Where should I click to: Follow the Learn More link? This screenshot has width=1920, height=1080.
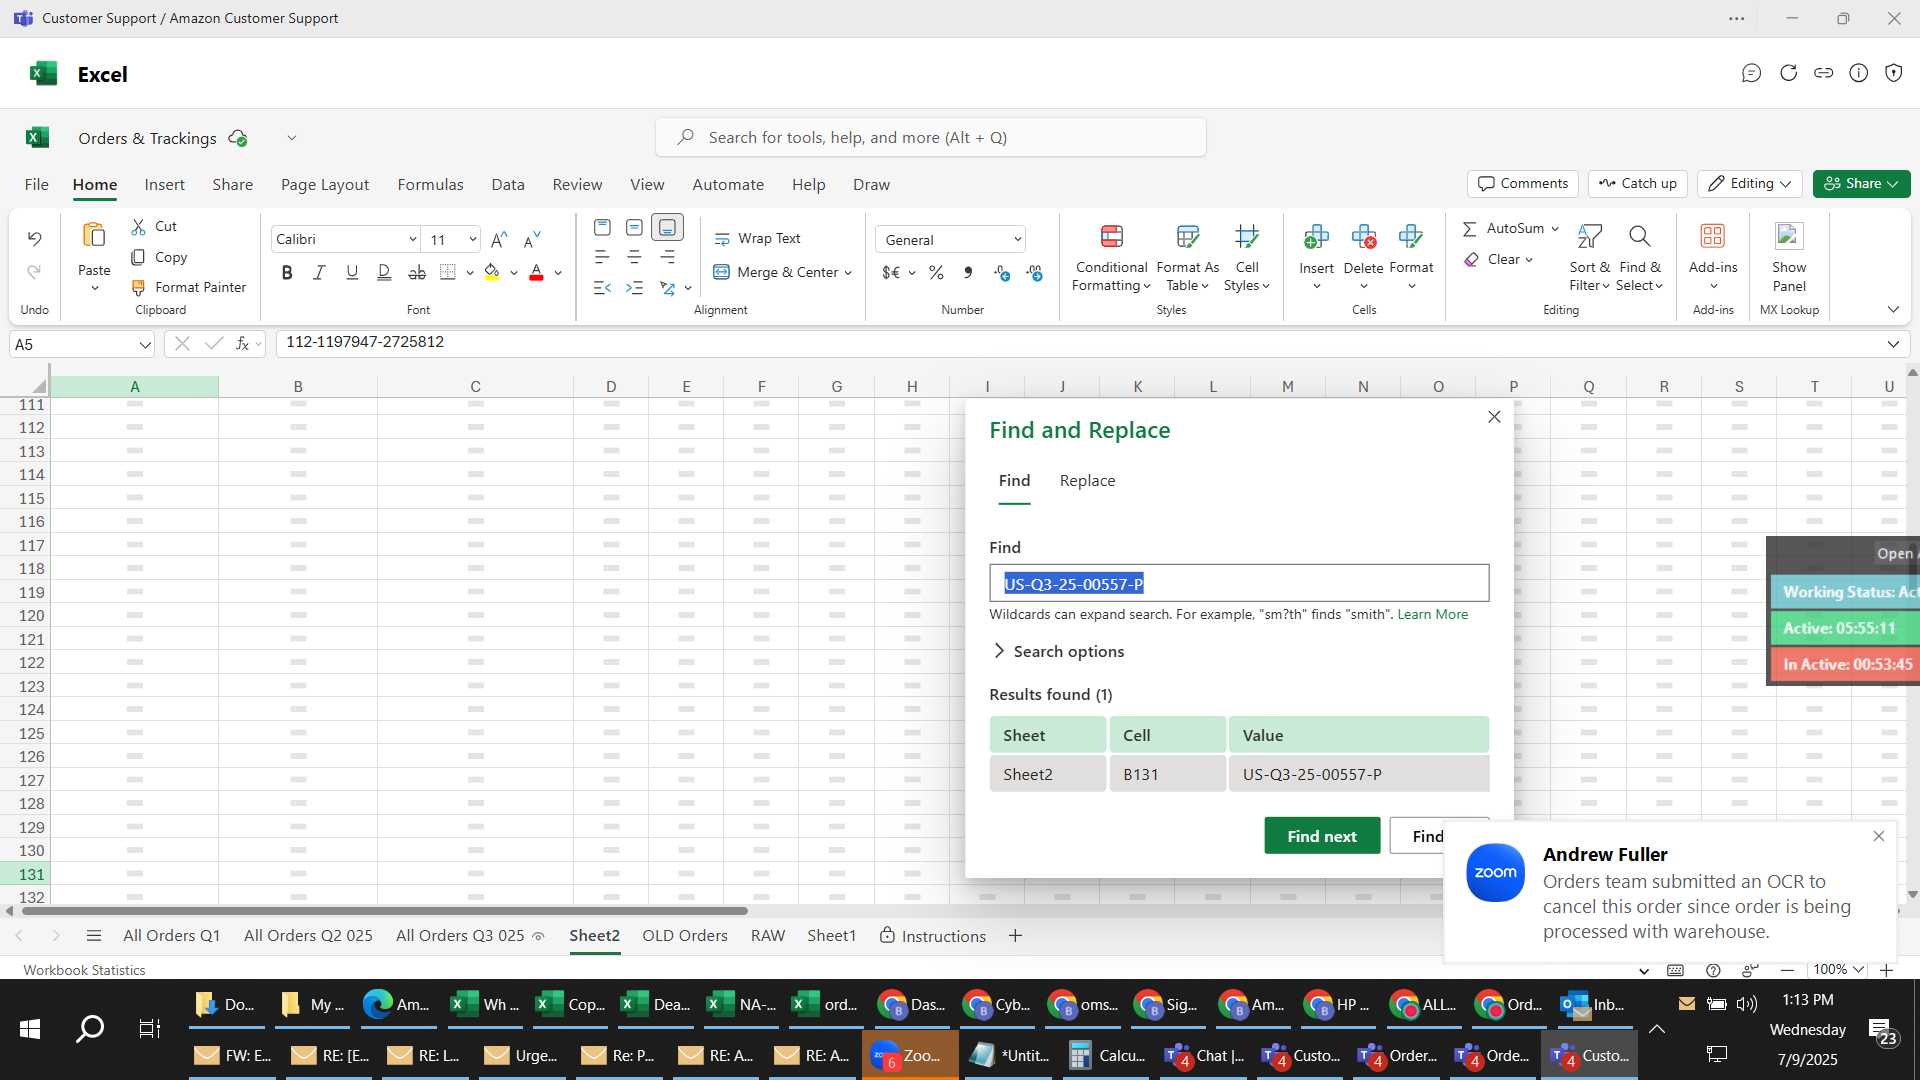[1432, 615]
